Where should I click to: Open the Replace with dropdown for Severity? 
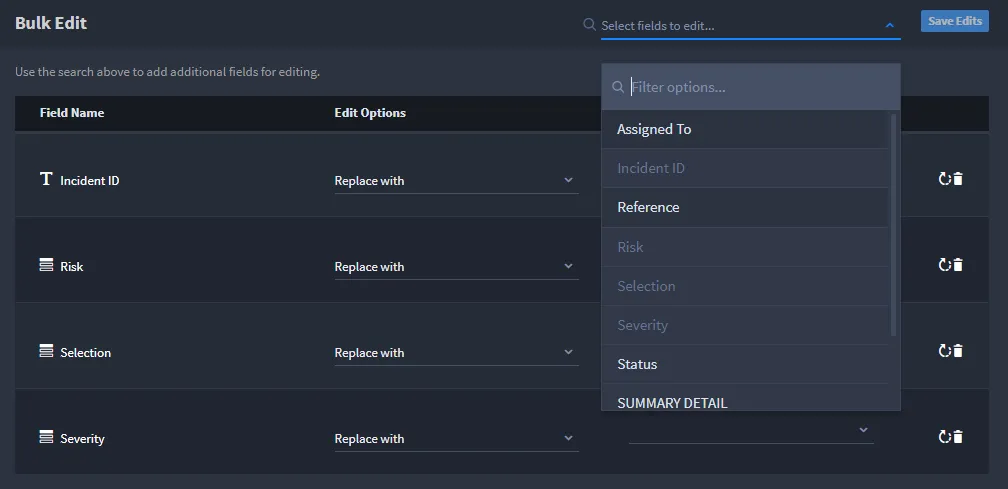coord(456,439)
